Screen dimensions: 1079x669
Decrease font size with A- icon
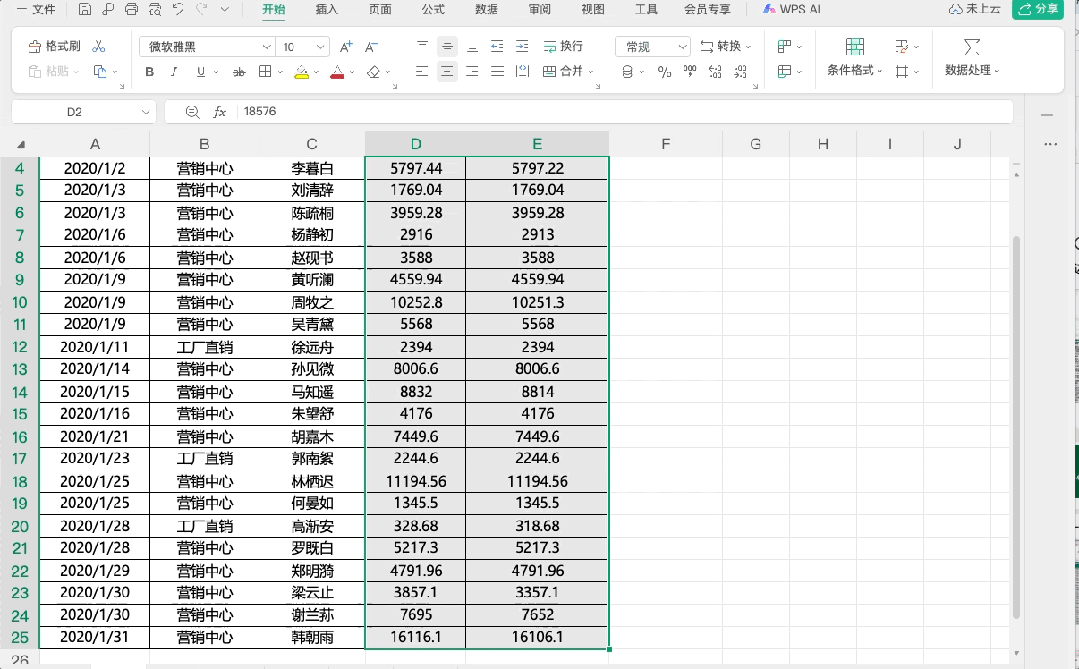(371, 46)
